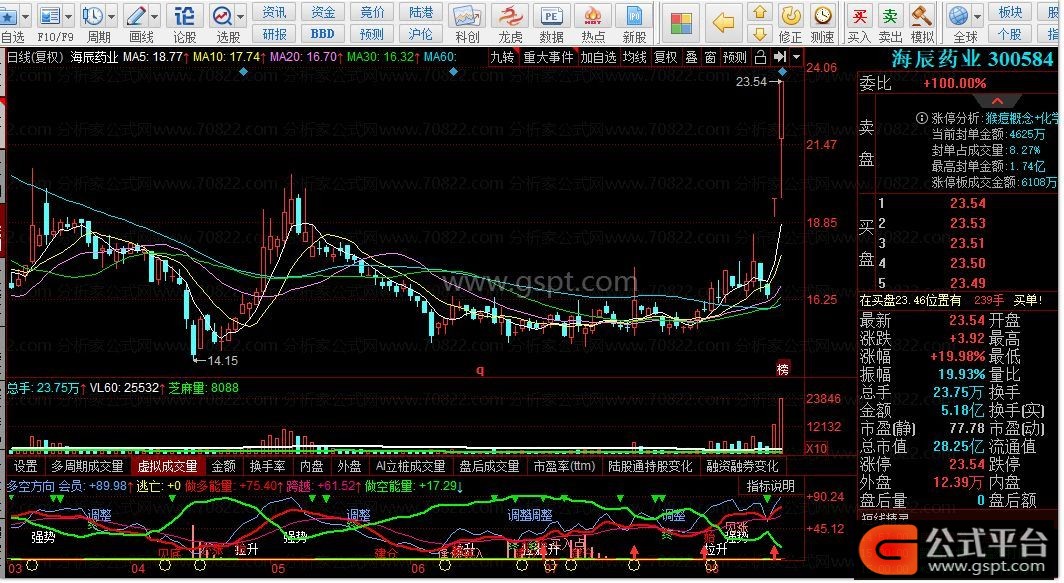Viewport: 1064px width, 583px height.
Task: Click the 测速 speed test clock icon
Action: click(822, 16)
